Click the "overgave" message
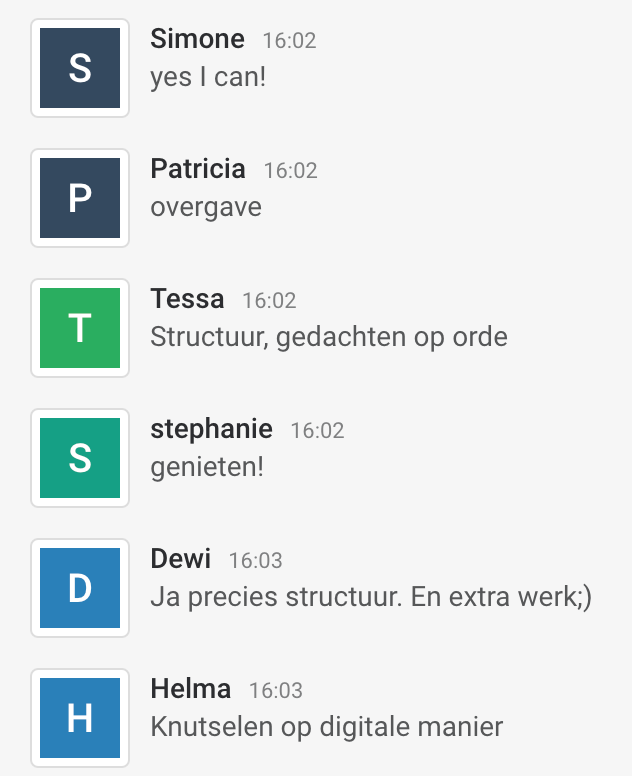632x776 pixels. click(206, 207)
